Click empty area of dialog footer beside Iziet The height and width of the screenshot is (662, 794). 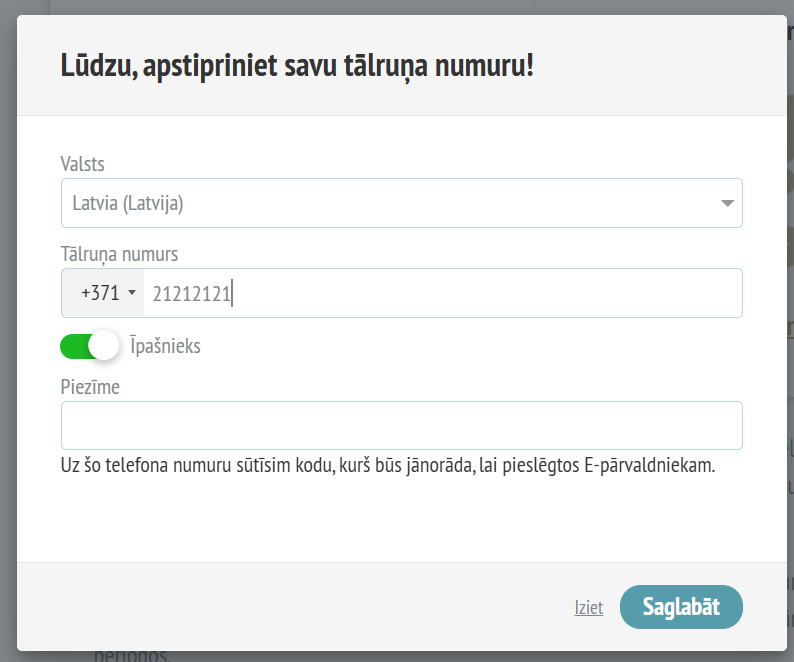(x=294, y=607)
